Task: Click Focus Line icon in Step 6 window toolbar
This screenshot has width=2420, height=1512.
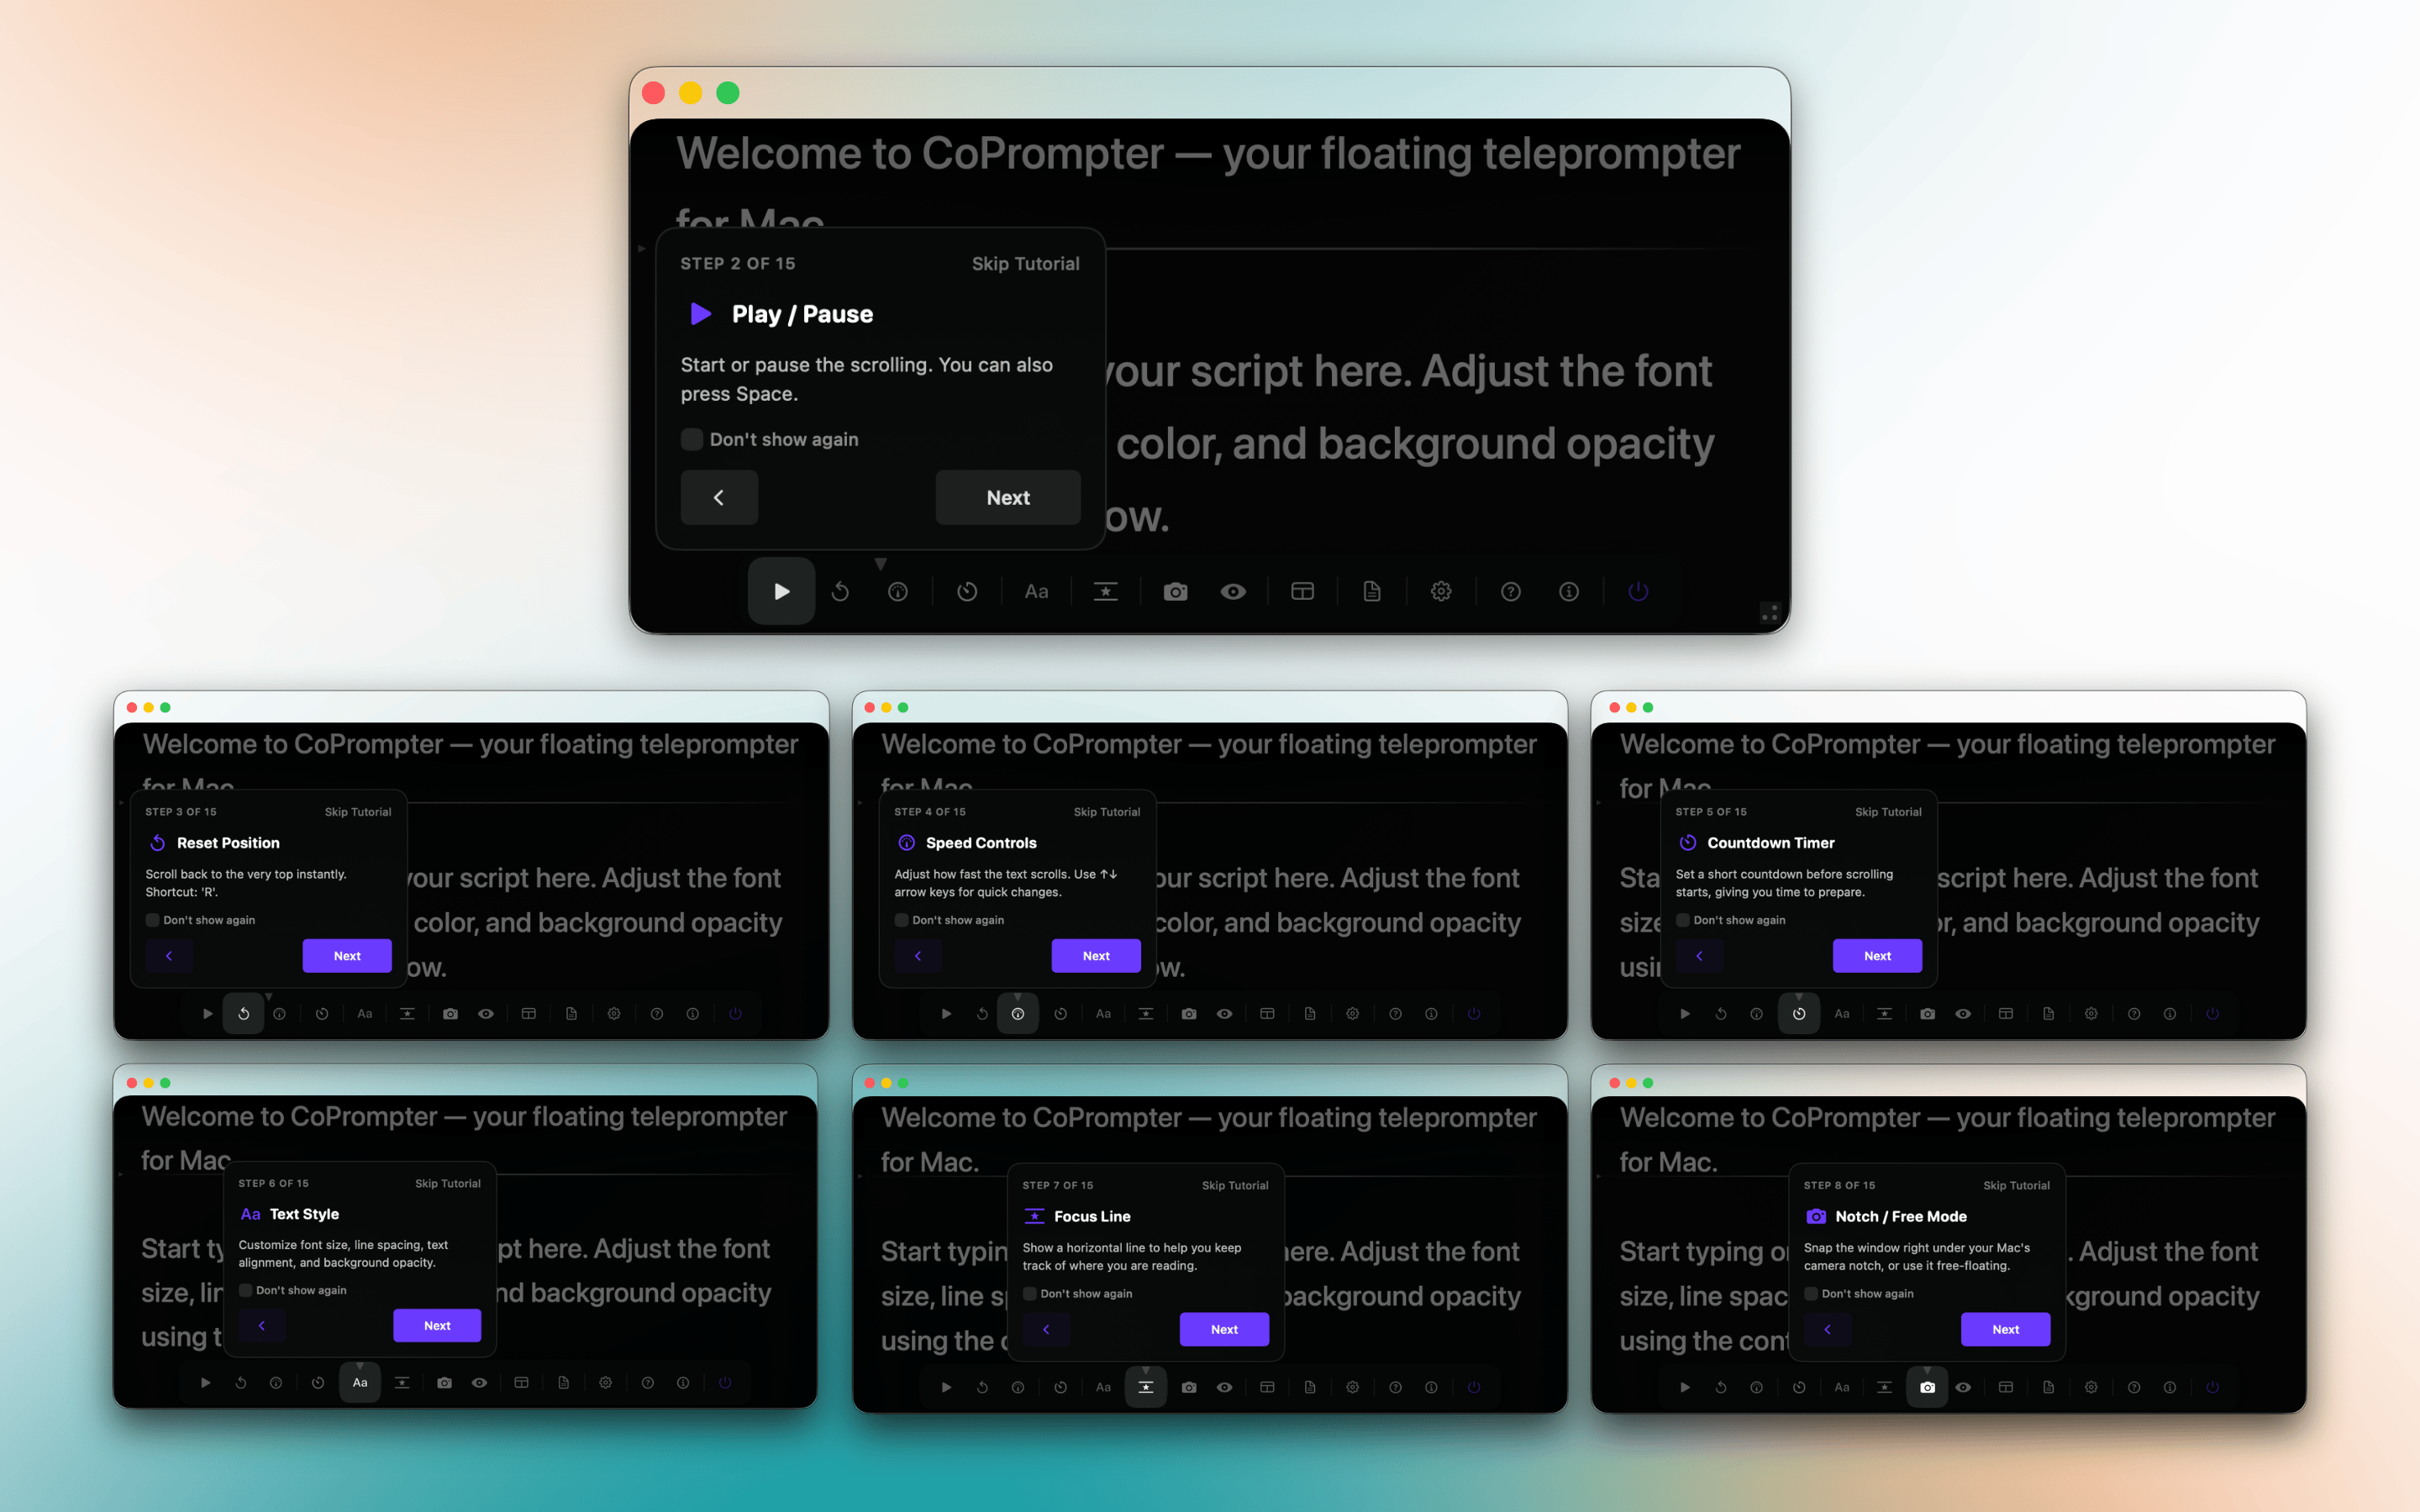Action: [402, 1383]
